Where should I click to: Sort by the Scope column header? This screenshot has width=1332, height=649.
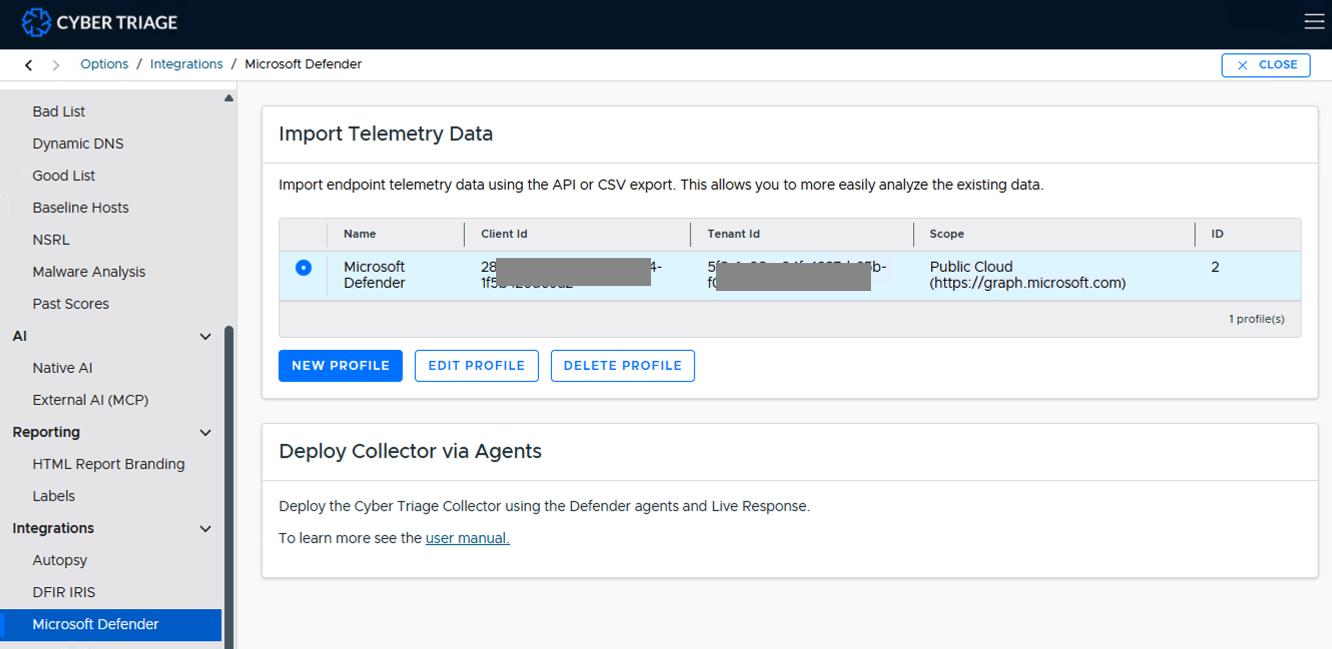tap(947, 234)
